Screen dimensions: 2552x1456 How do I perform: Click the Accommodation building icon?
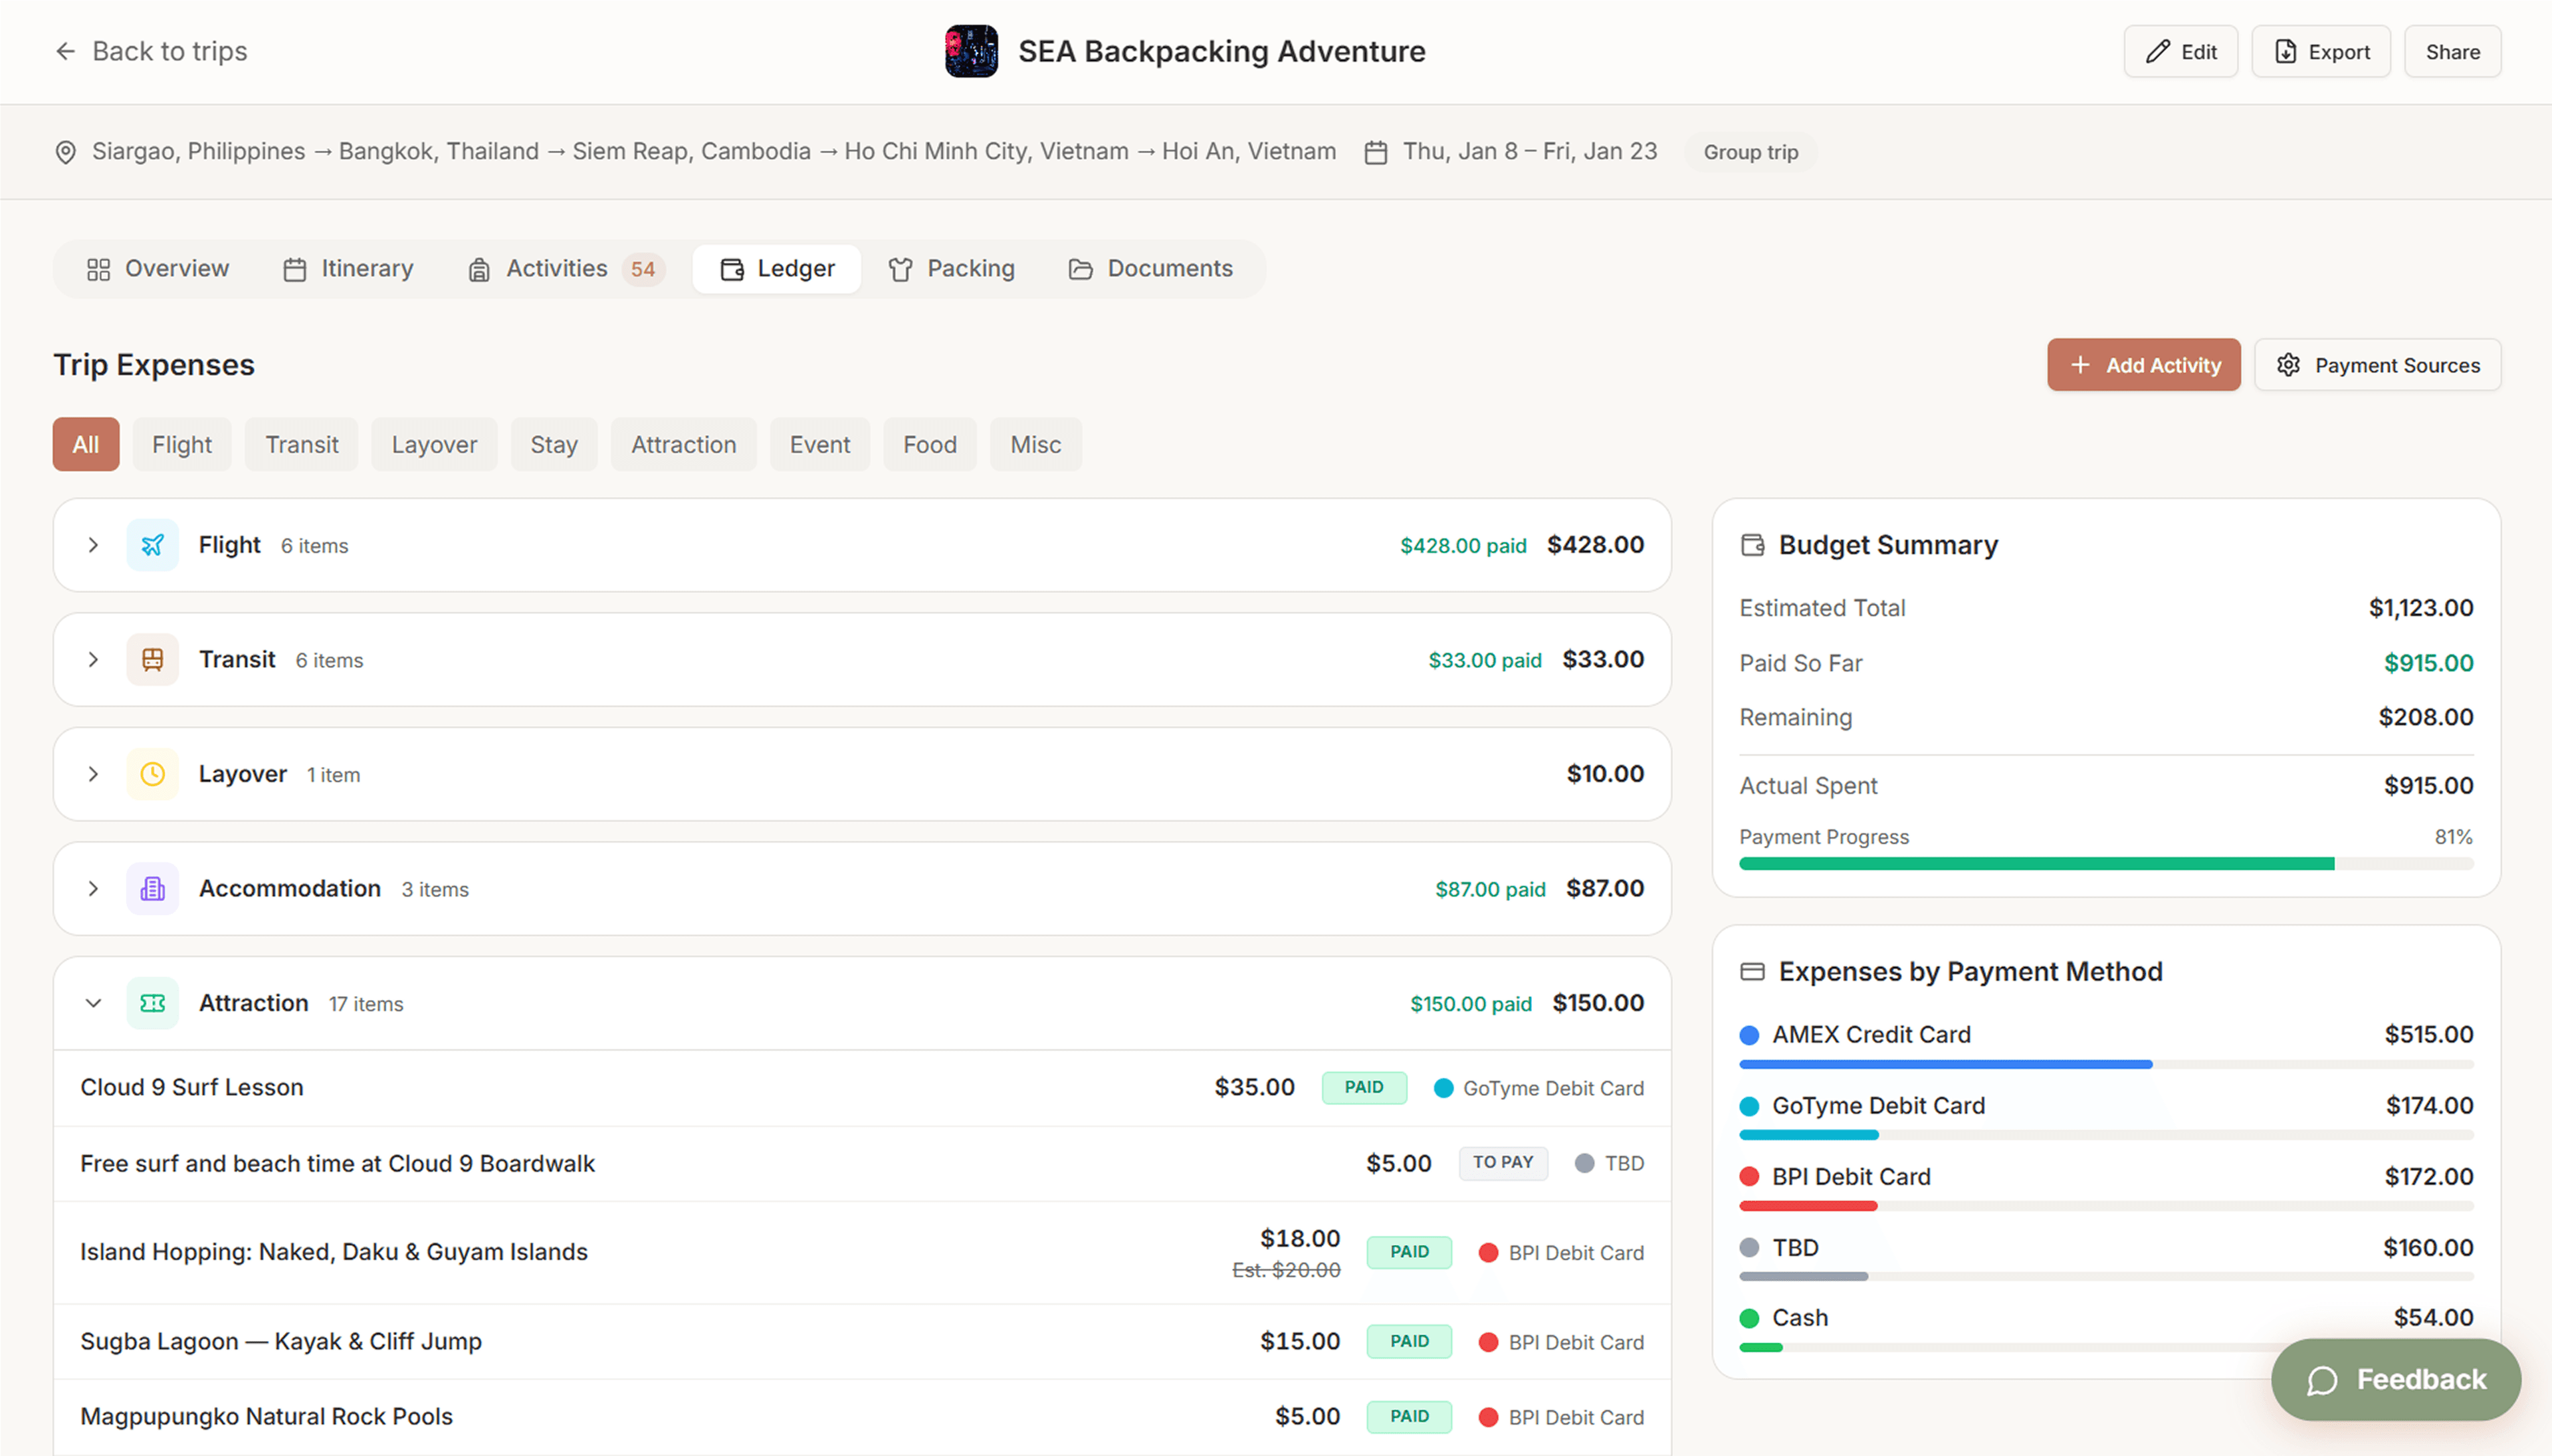point(152,889)
